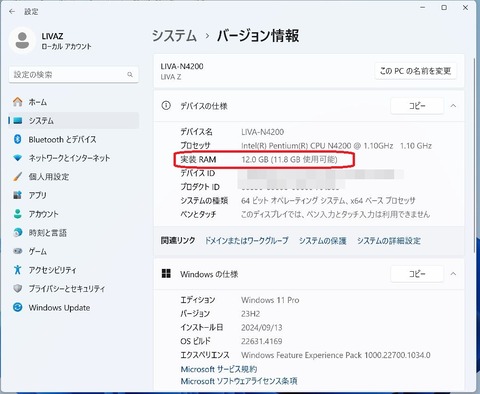The image size is (480, 394).
Task: Open システムの保護 link
Action: (x=322, y=241)
